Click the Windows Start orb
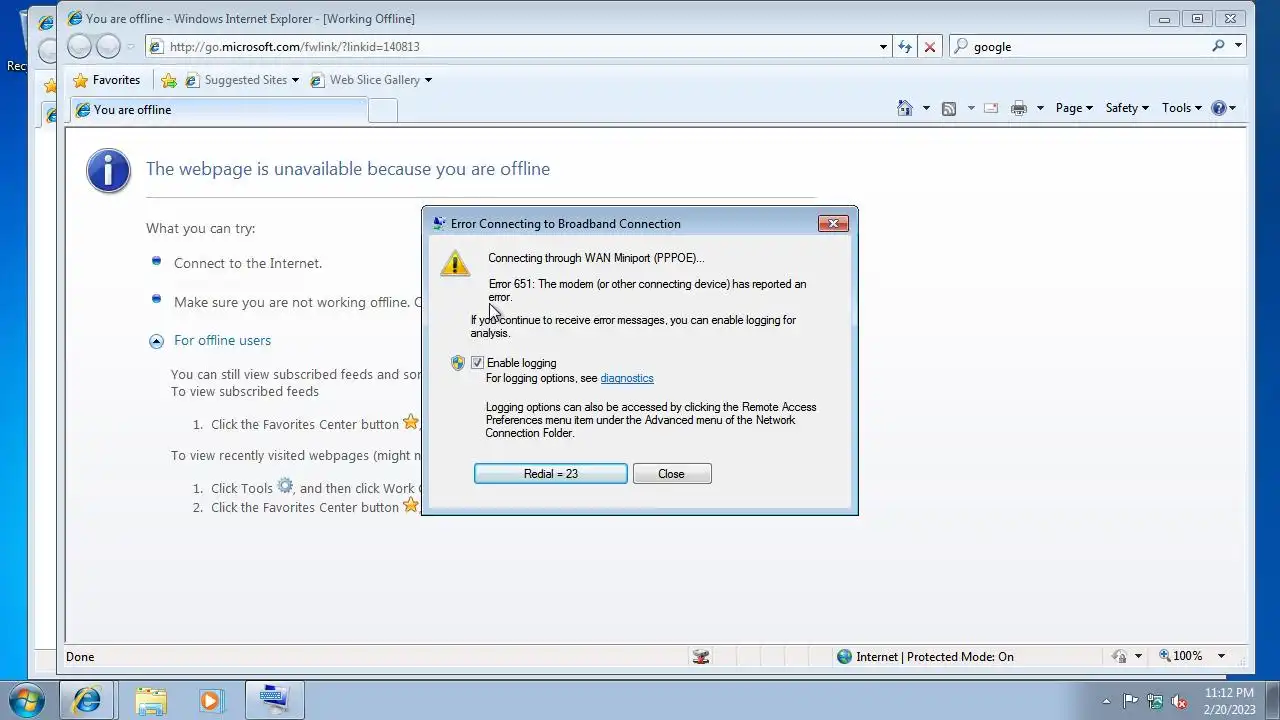Image resolution: width=1280 pixels, height=720 pixels. 26,700
